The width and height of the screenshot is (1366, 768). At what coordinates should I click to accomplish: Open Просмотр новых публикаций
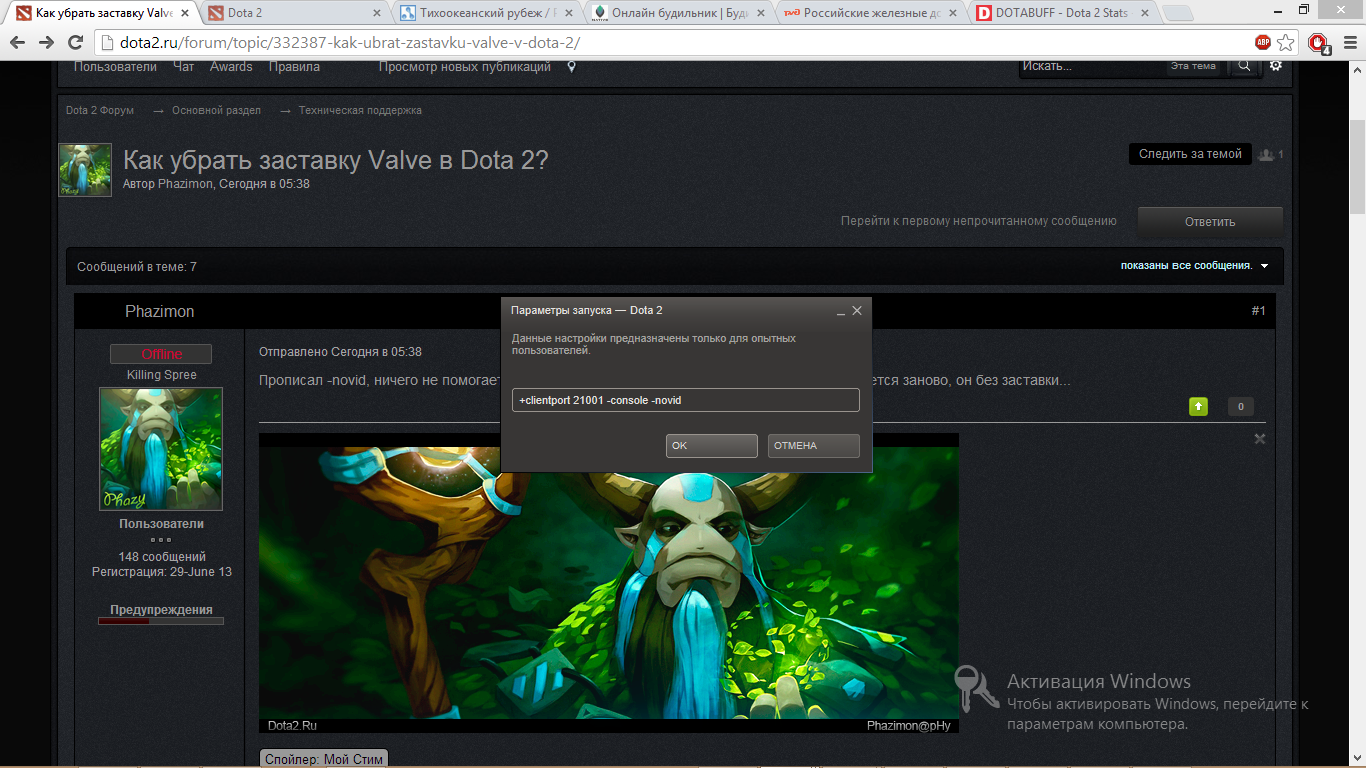pos(465,67)
